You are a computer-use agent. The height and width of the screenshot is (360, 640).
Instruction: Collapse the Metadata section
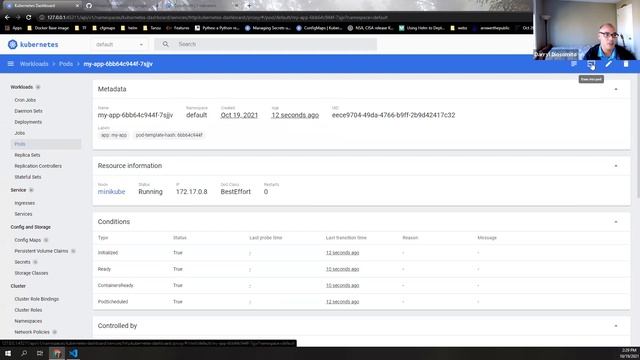pyautogui.click(x=616, y=89)
